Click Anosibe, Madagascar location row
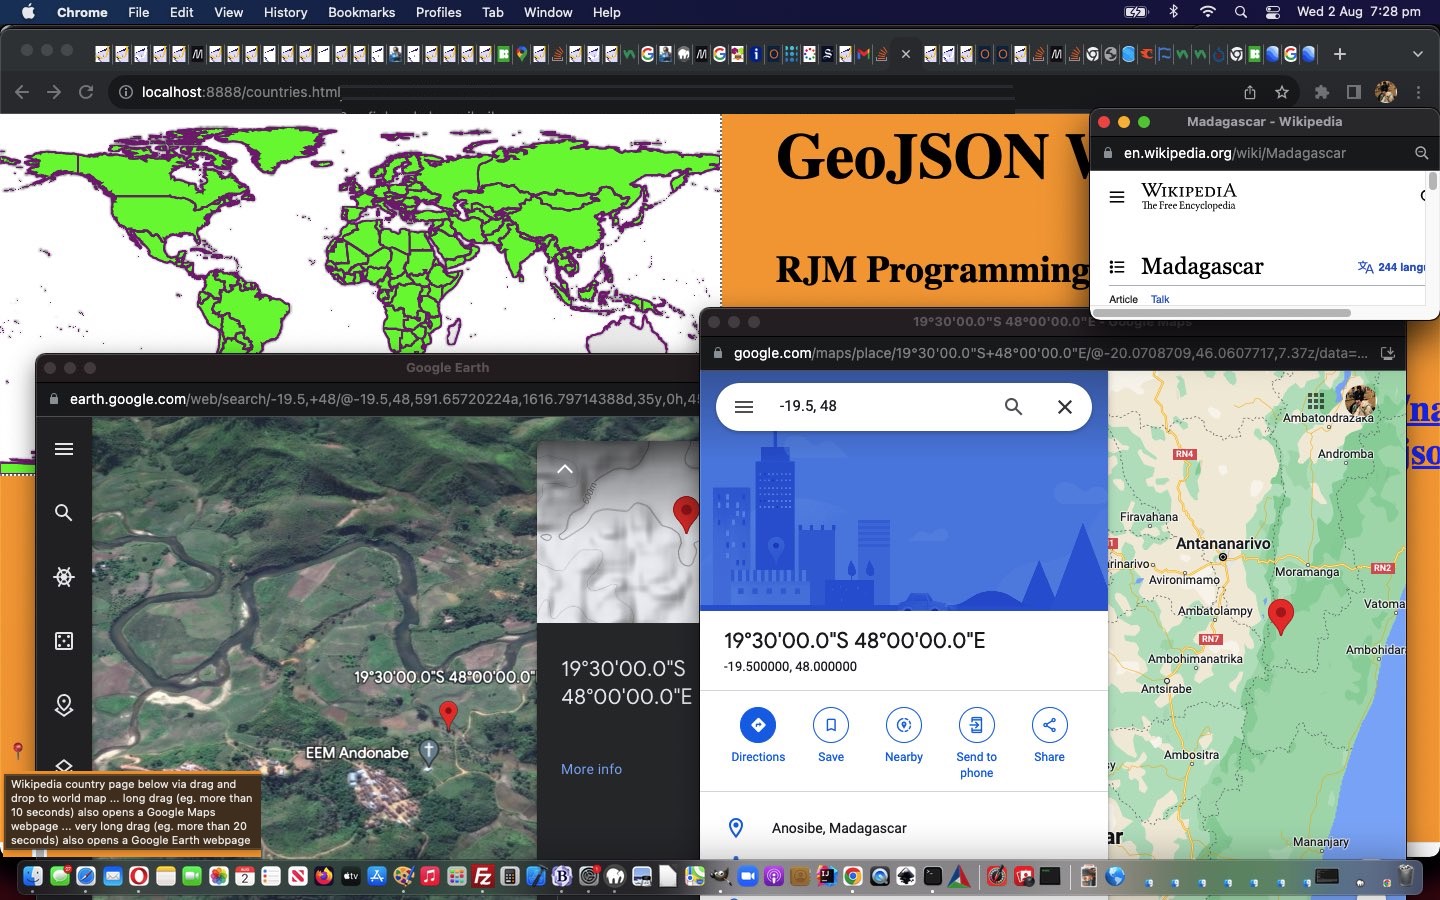1440x900 pixels. tap(904, 828)
